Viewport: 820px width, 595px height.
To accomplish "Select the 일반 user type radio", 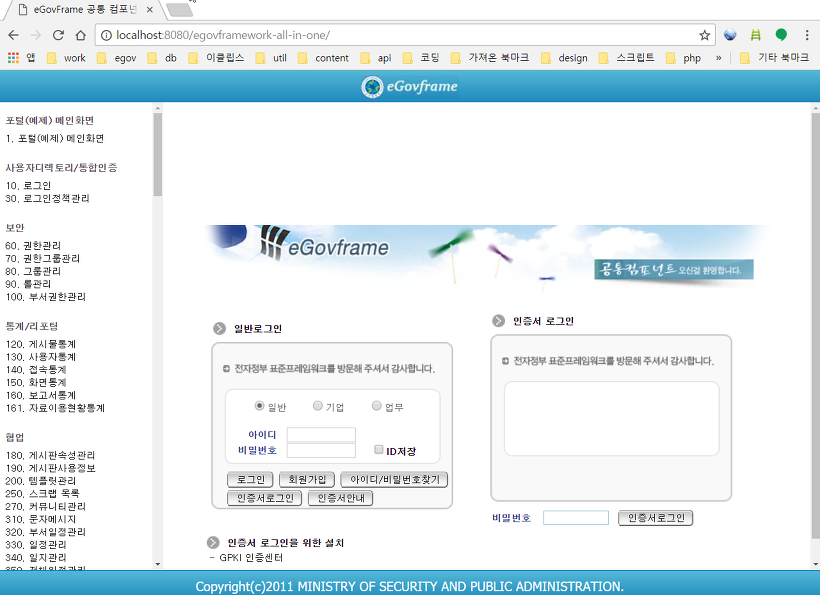I will click(x=259, y=406).
